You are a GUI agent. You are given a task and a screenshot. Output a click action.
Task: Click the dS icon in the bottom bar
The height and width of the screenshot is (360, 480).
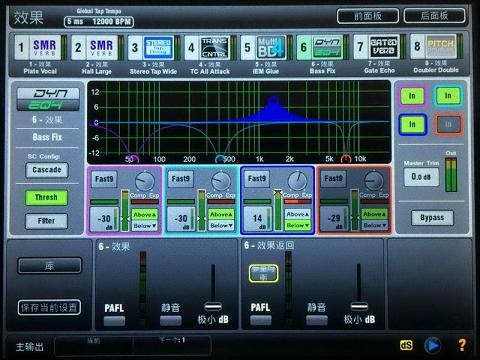(x=406, y=345)
